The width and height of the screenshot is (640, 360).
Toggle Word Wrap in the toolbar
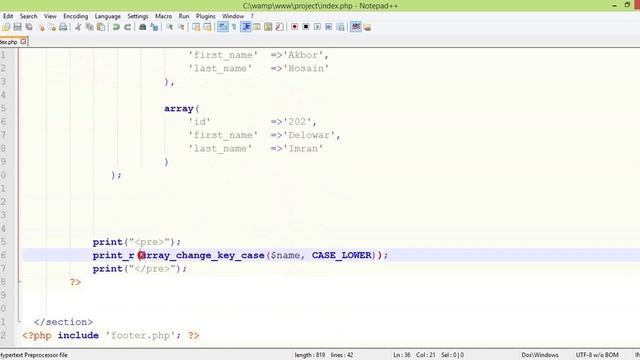click(223, 27)
